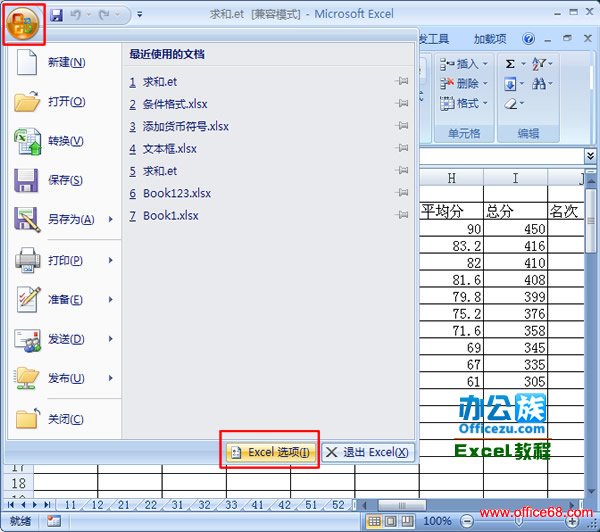Click the Fill down-arrow icon
Viewport: 600px width, 532px height.
click(510, 84)
